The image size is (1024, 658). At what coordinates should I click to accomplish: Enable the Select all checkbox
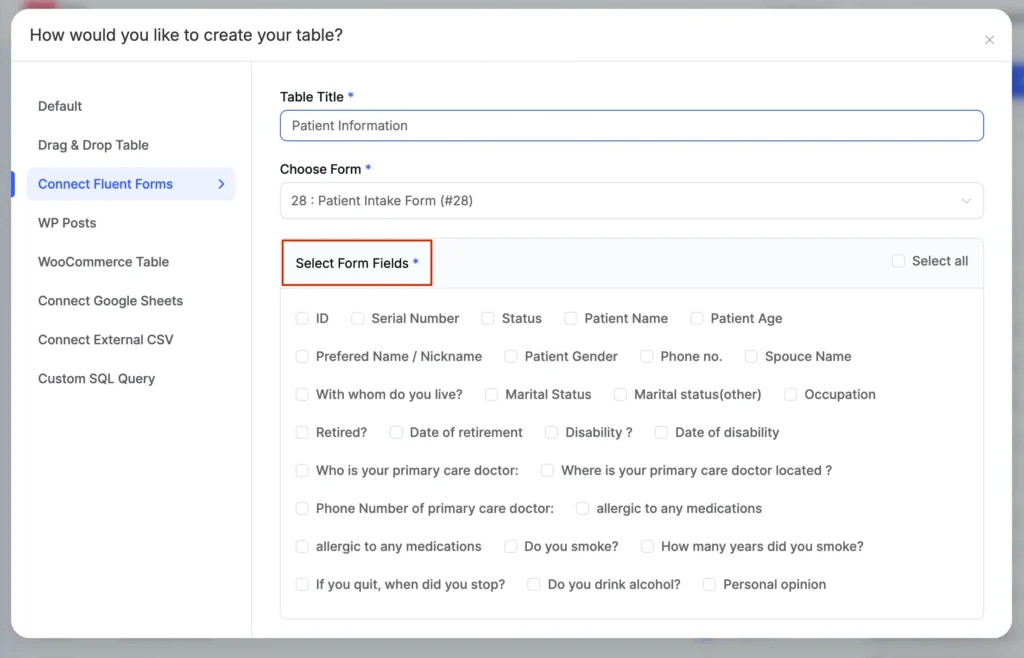pos(898,261)
